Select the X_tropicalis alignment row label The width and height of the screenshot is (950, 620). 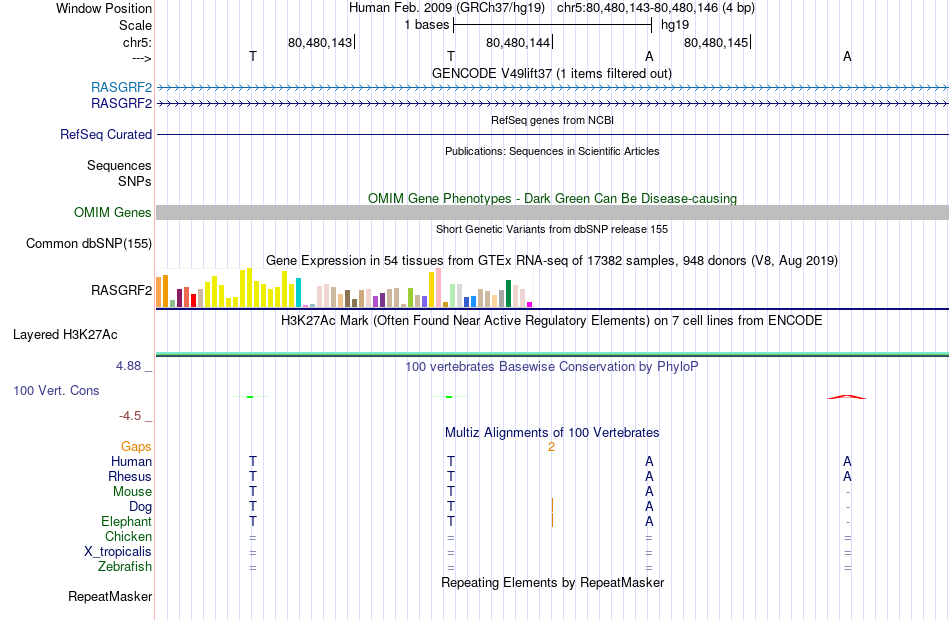tap(118, 552)
